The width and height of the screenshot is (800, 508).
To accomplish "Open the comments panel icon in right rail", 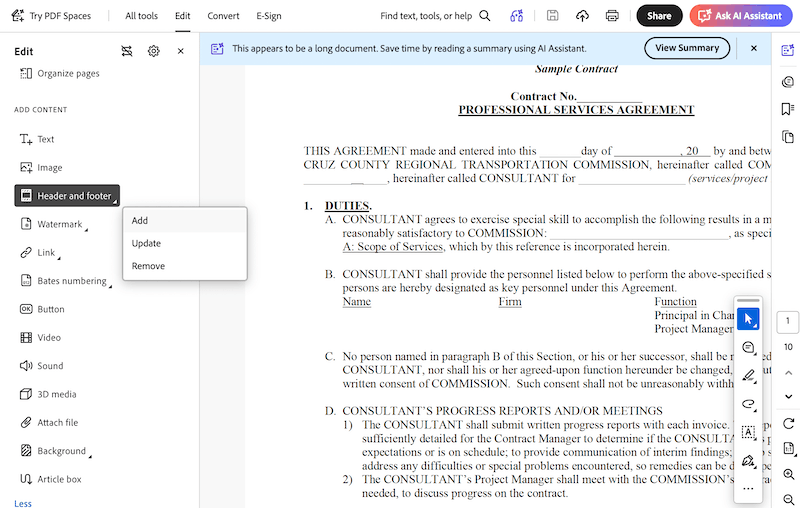I will [x=788, y=82].
